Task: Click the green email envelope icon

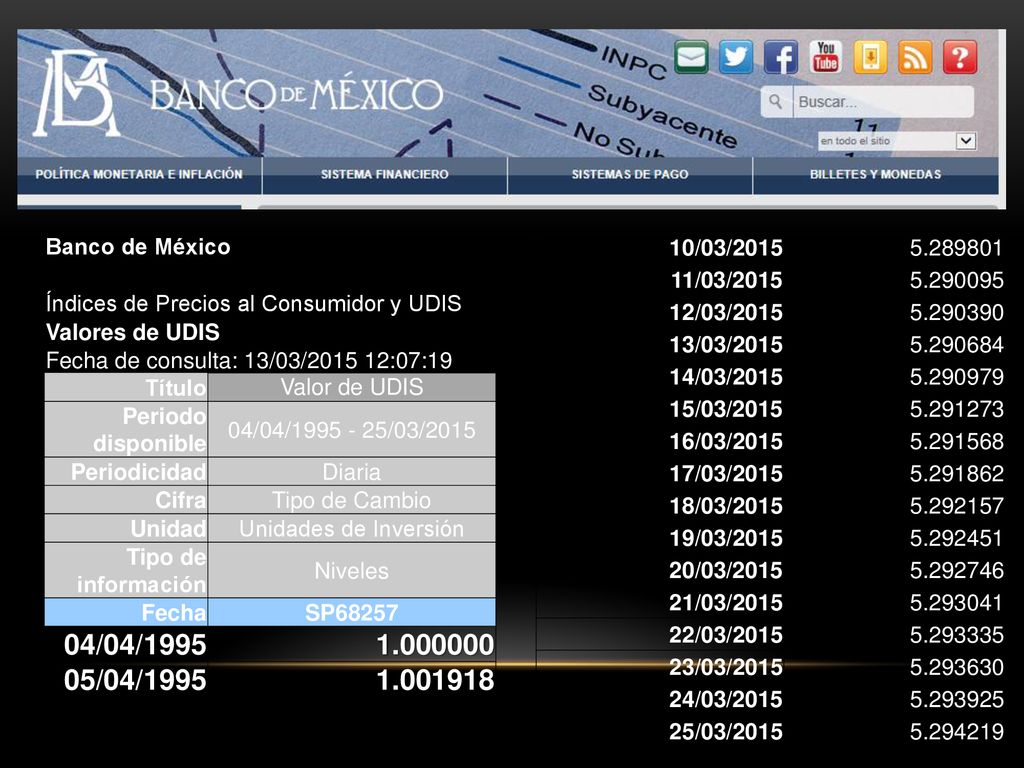Action: (691, 57)
